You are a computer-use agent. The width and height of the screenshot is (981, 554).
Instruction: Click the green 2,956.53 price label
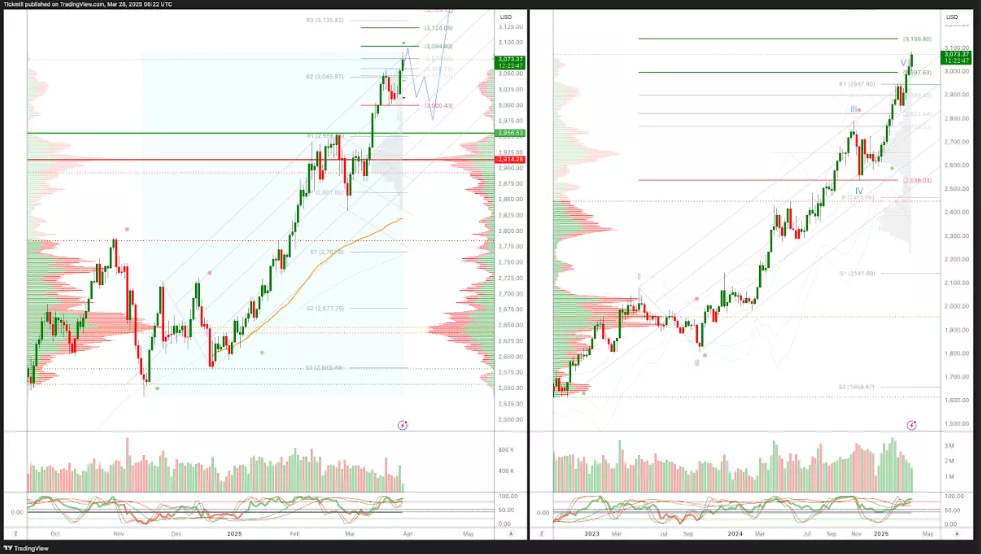click(509, 133)
